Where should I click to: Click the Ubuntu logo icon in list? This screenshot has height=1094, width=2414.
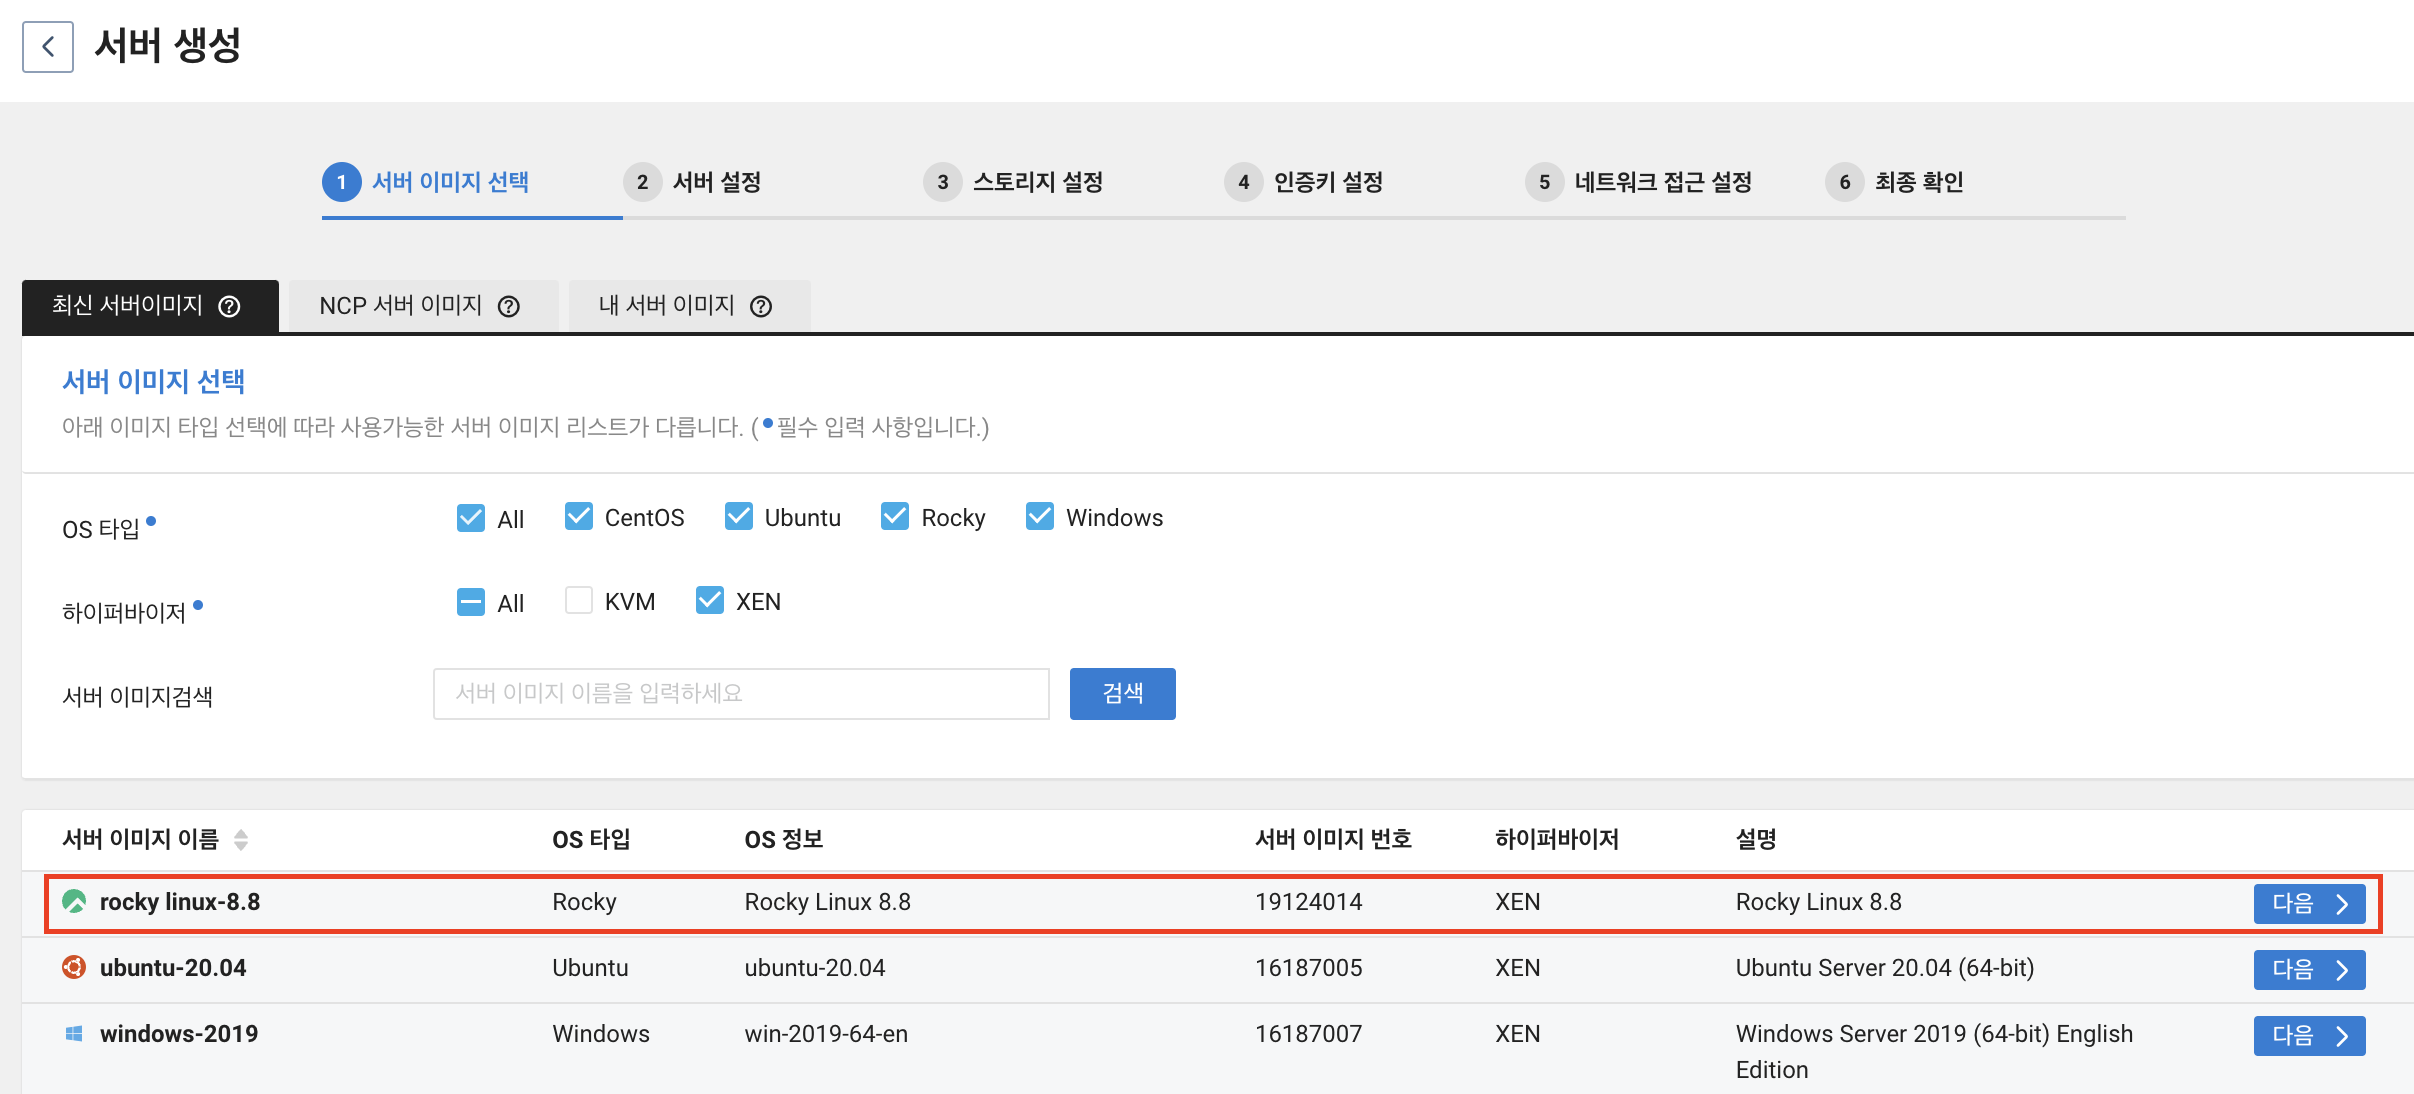[74, 967]
